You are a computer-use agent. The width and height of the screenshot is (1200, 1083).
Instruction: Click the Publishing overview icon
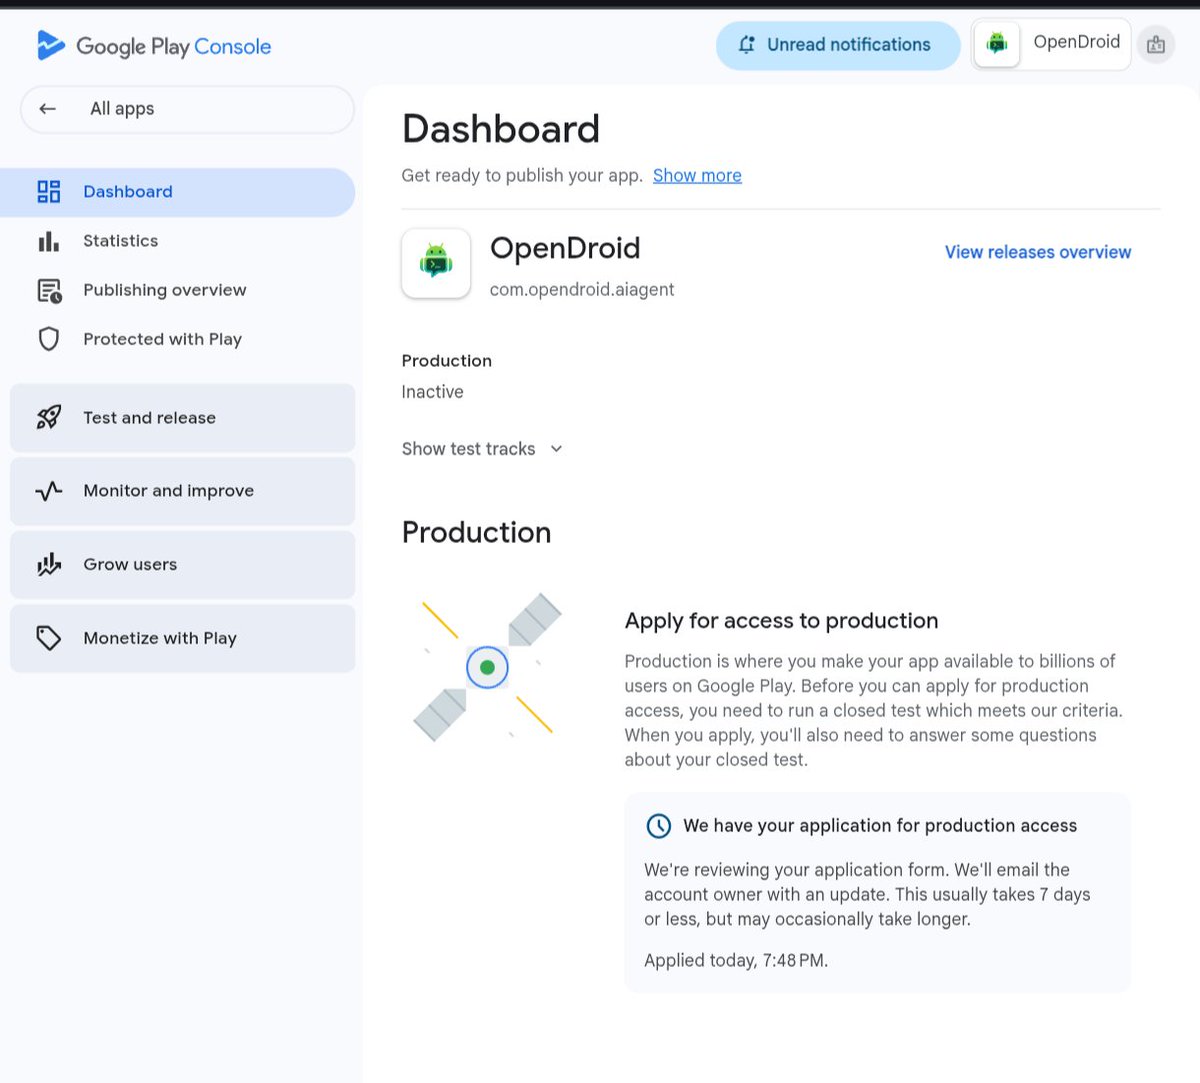pos(49,290)
